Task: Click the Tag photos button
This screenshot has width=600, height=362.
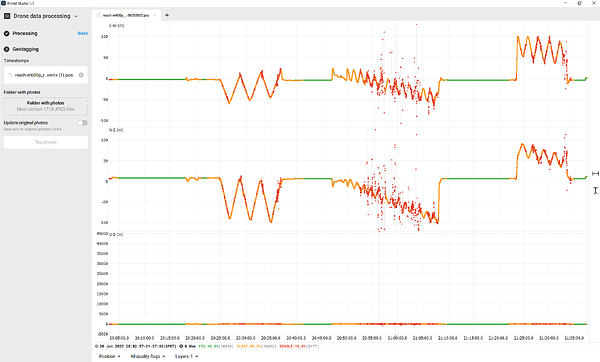Action: [x=46, y=142]
